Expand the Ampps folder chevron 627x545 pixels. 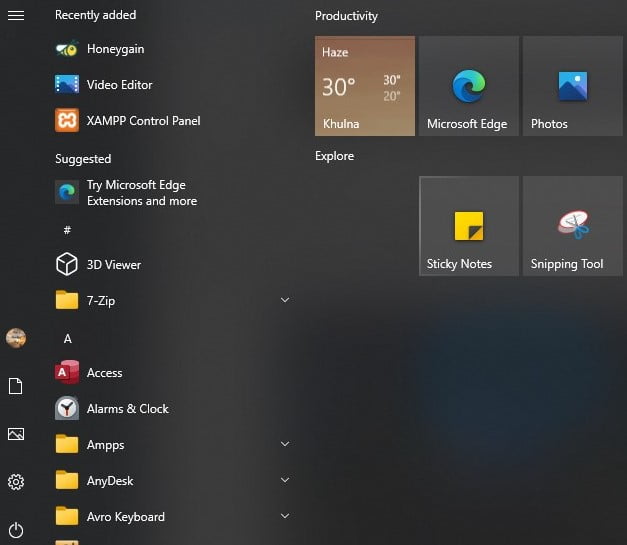tap(285, 444)
